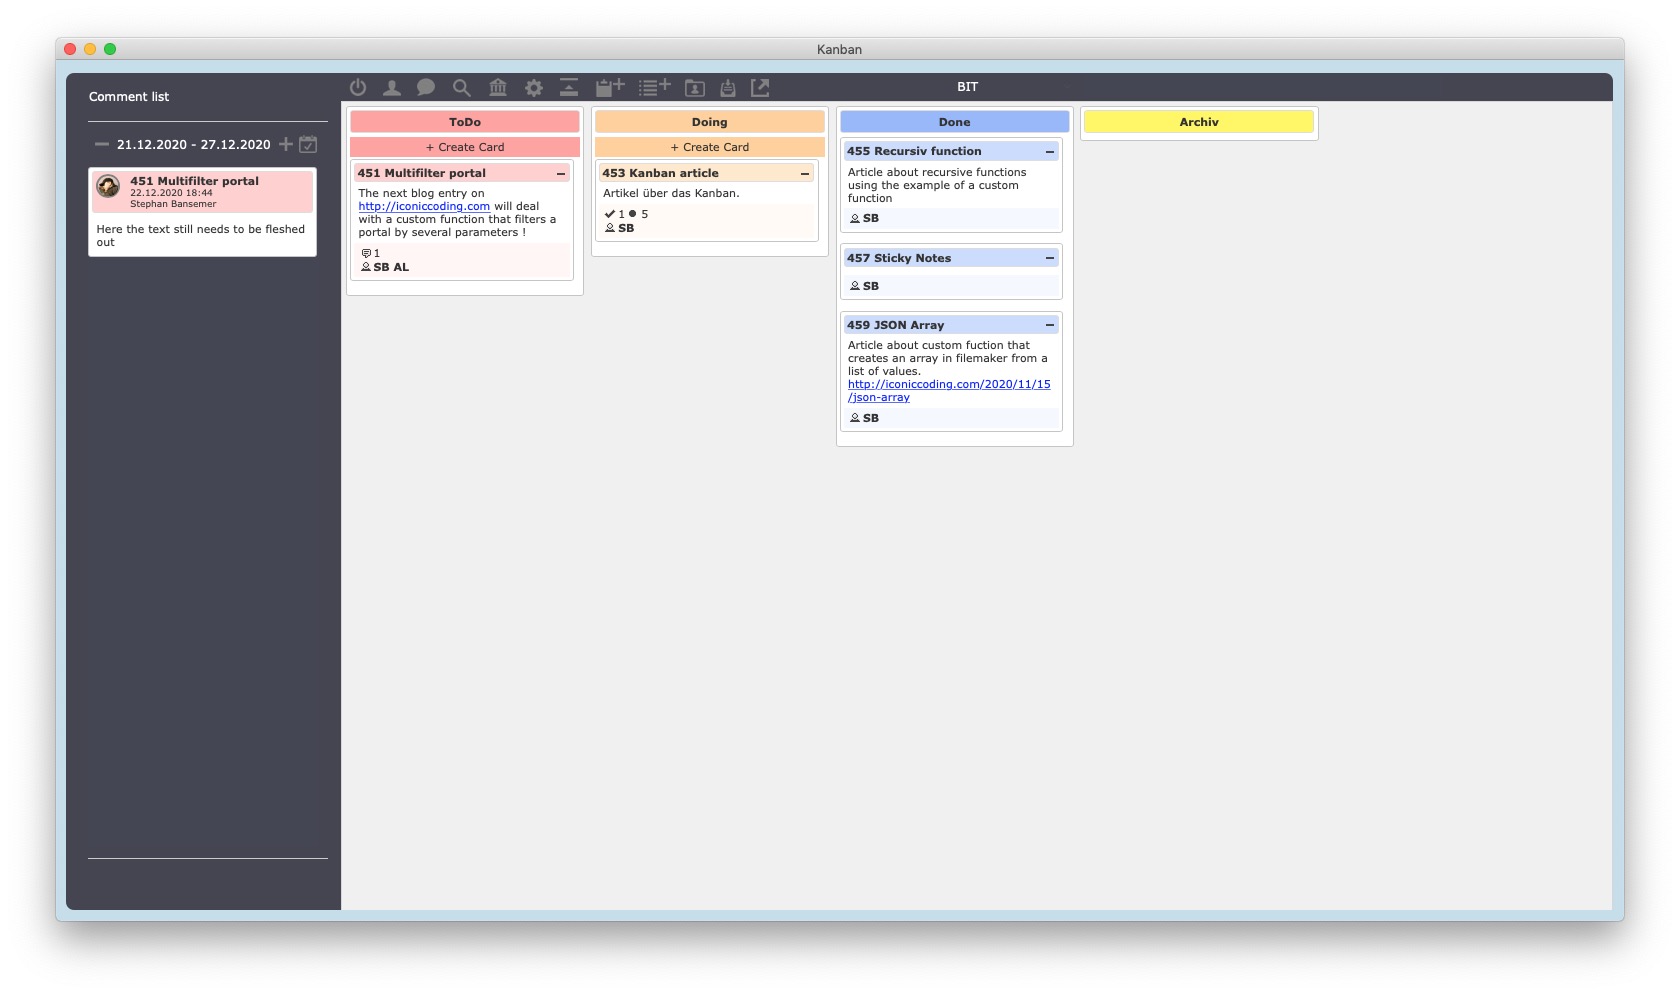
Task: Advance date range with plus button
Action: click(286, 145)
